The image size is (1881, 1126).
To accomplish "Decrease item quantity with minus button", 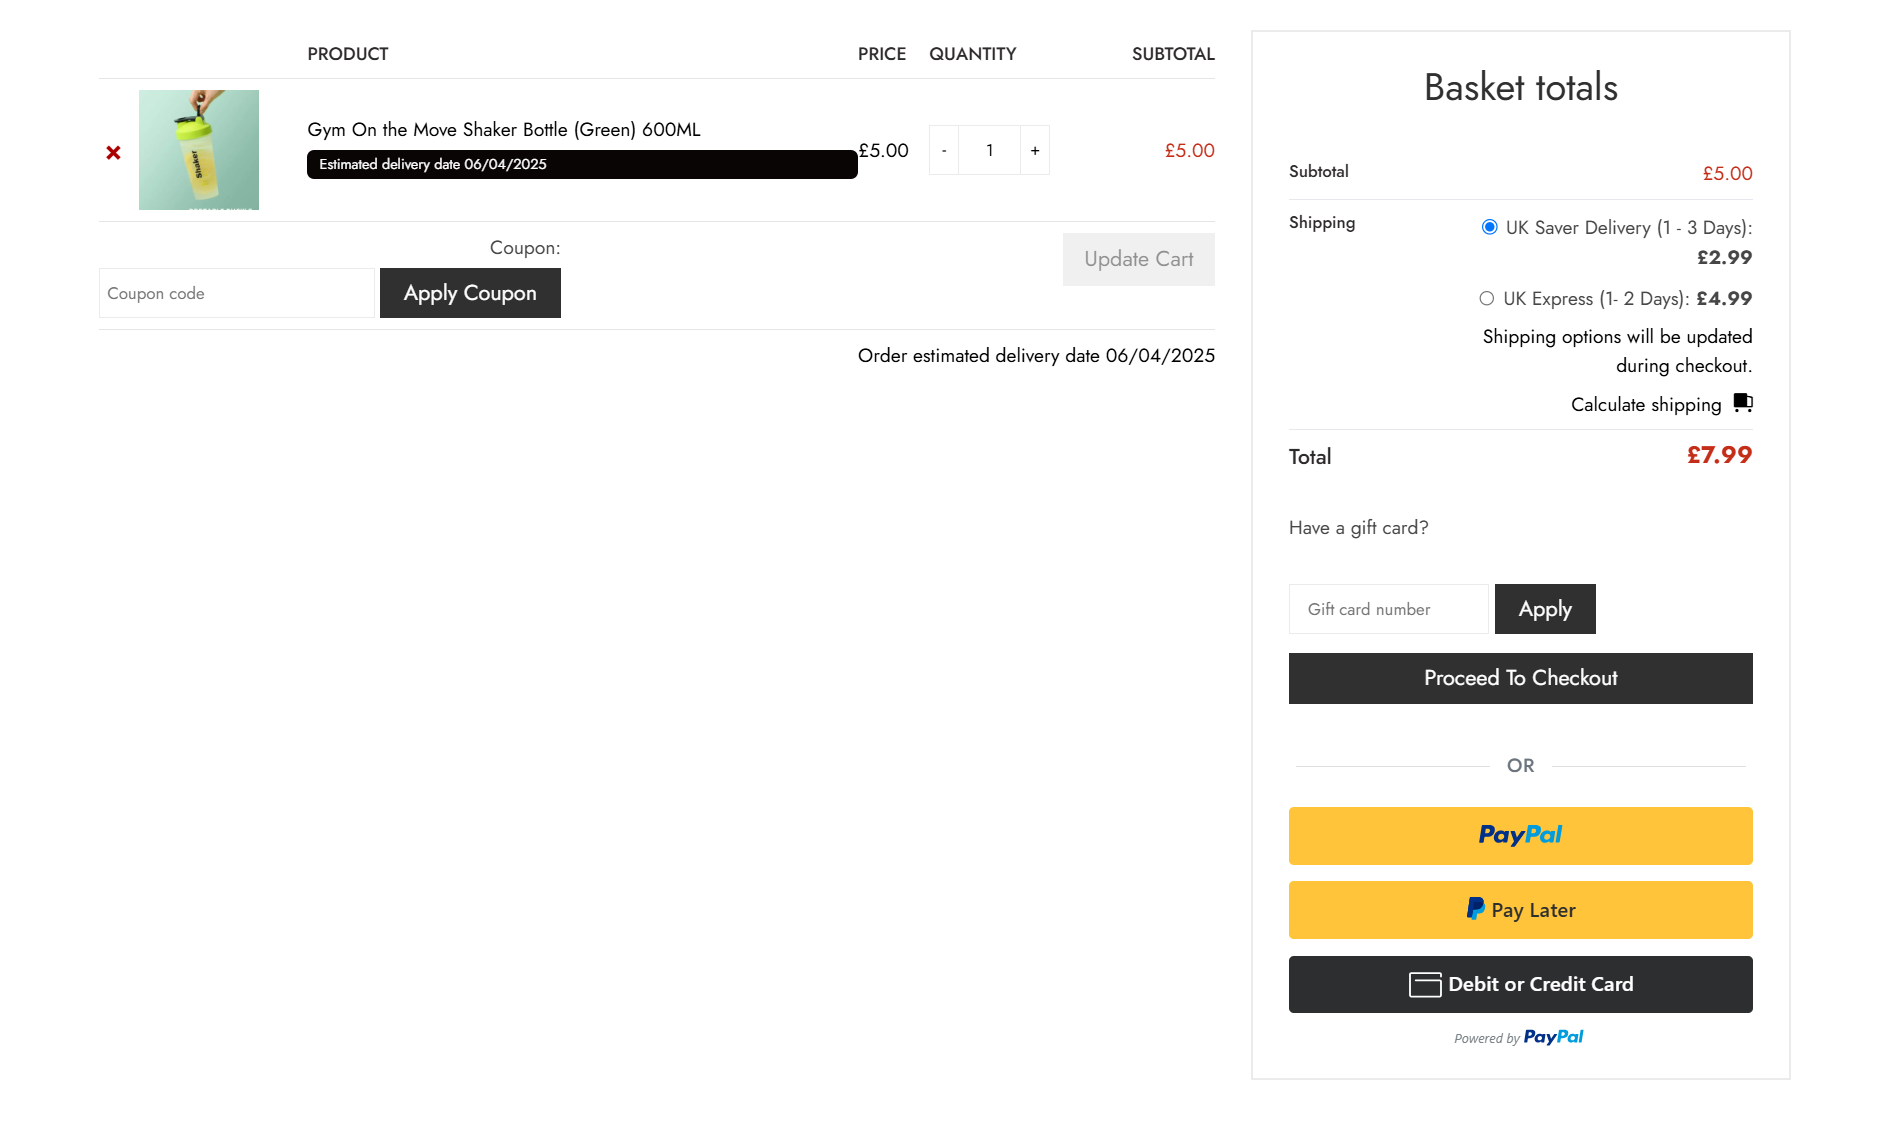I will (943, 150).
